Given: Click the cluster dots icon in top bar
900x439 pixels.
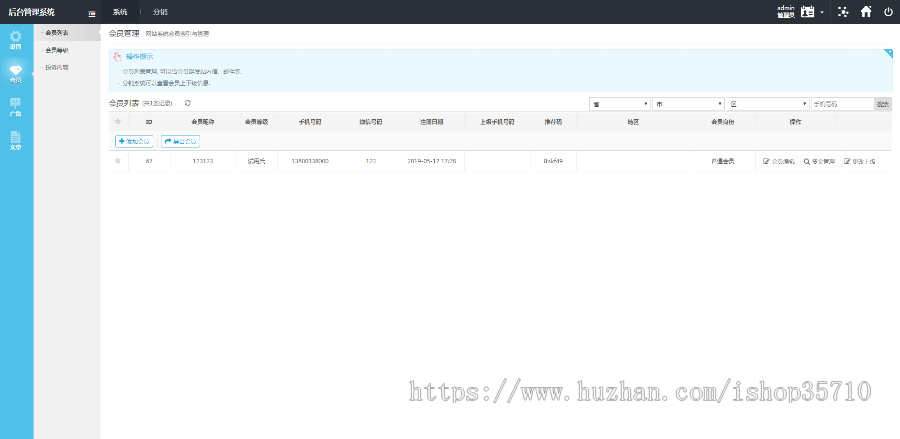Looking at the screenshot, I should pyautogui.click(x=843, y=11).
